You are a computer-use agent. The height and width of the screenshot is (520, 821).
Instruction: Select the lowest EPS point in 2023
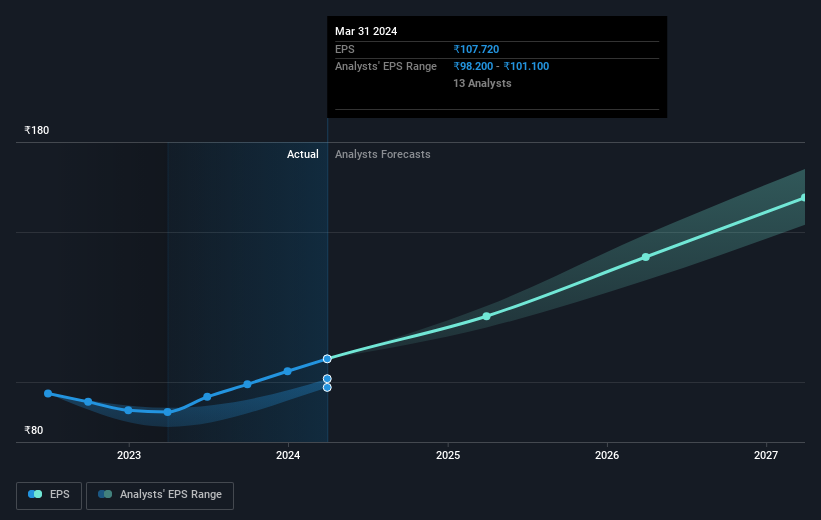168,412
